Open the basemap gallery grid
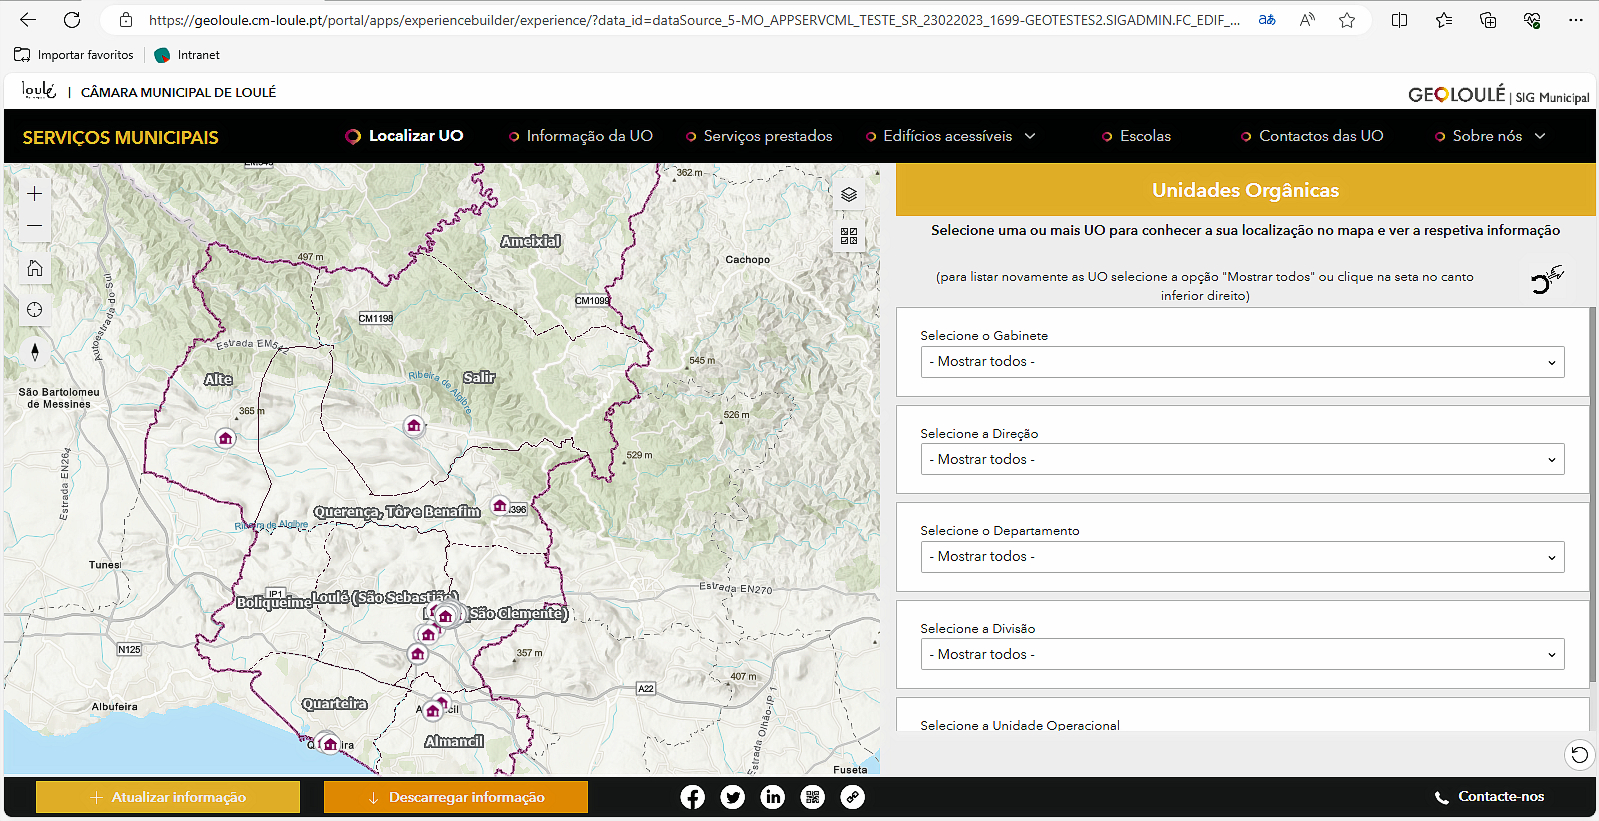The height and width of the screenshot is (821, 1599). (849, 236)
